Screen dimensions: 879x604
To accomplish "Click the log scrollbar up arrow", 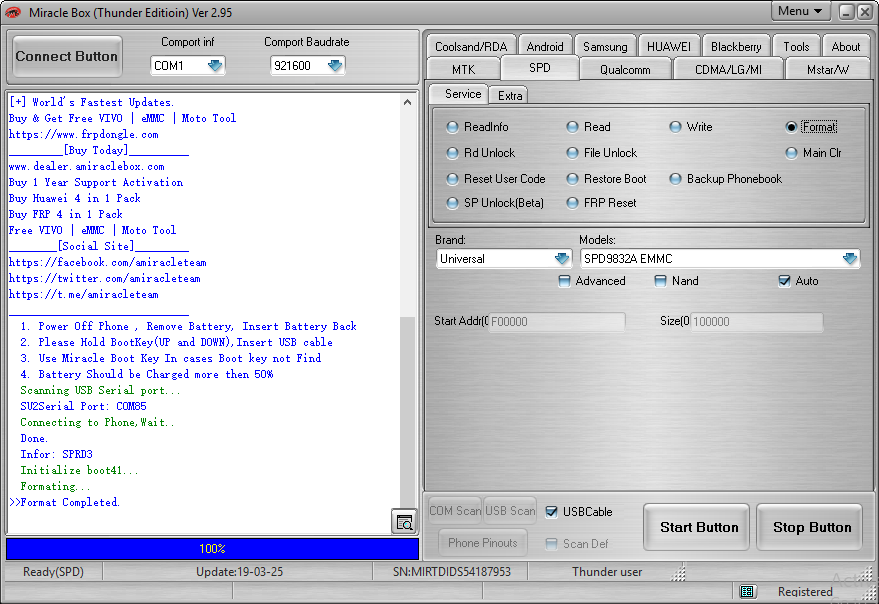I will [408, 102].
